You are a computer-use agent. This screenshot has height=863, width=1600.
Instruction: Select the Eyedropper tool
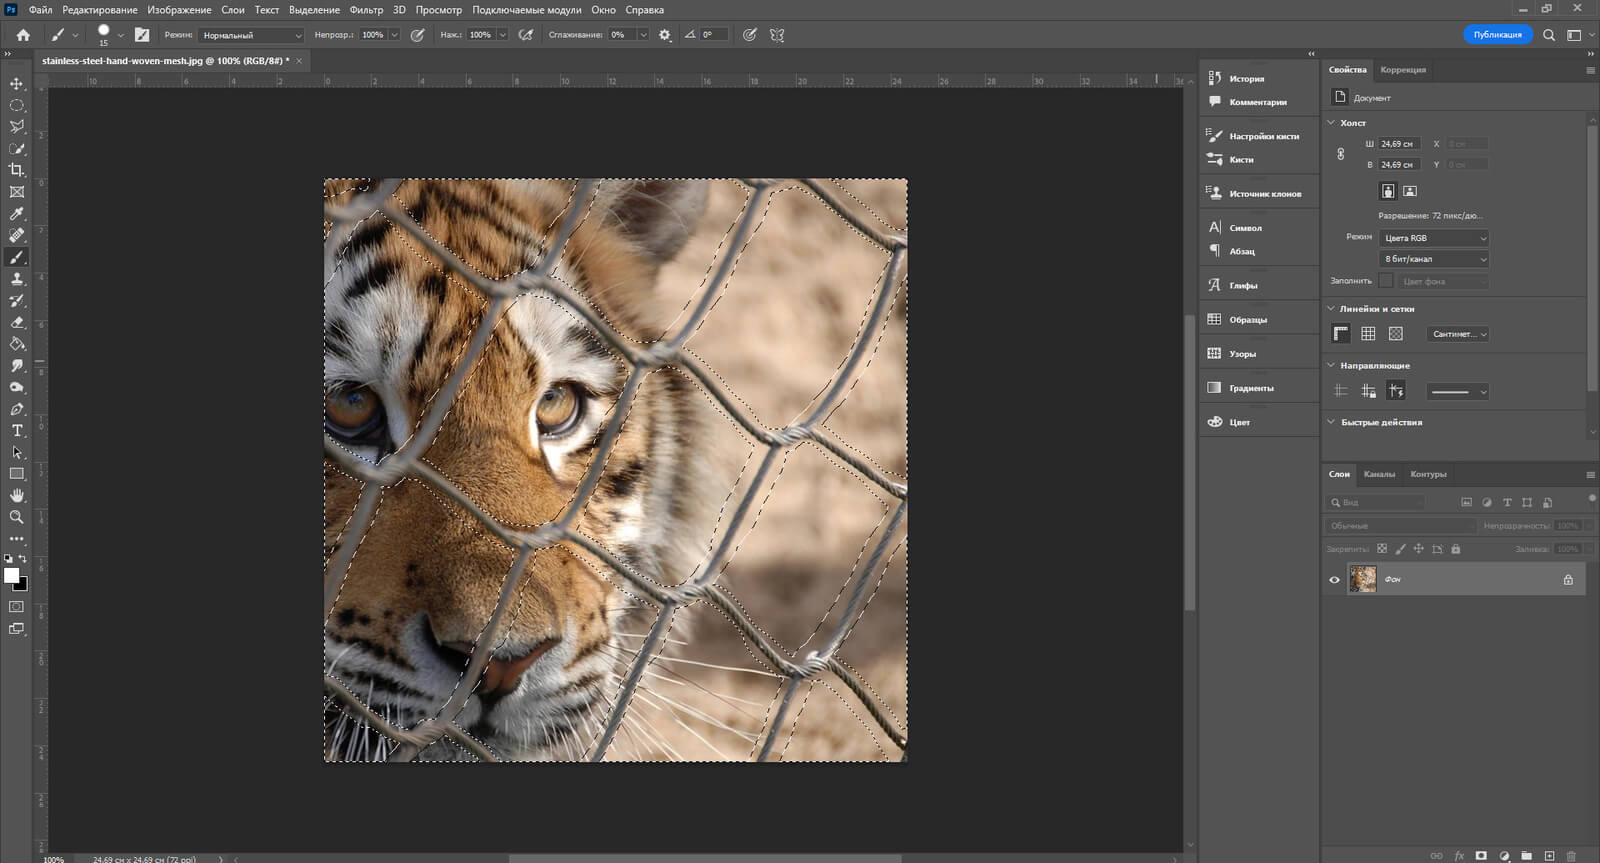pyautogui.click(x=17, y=214)
